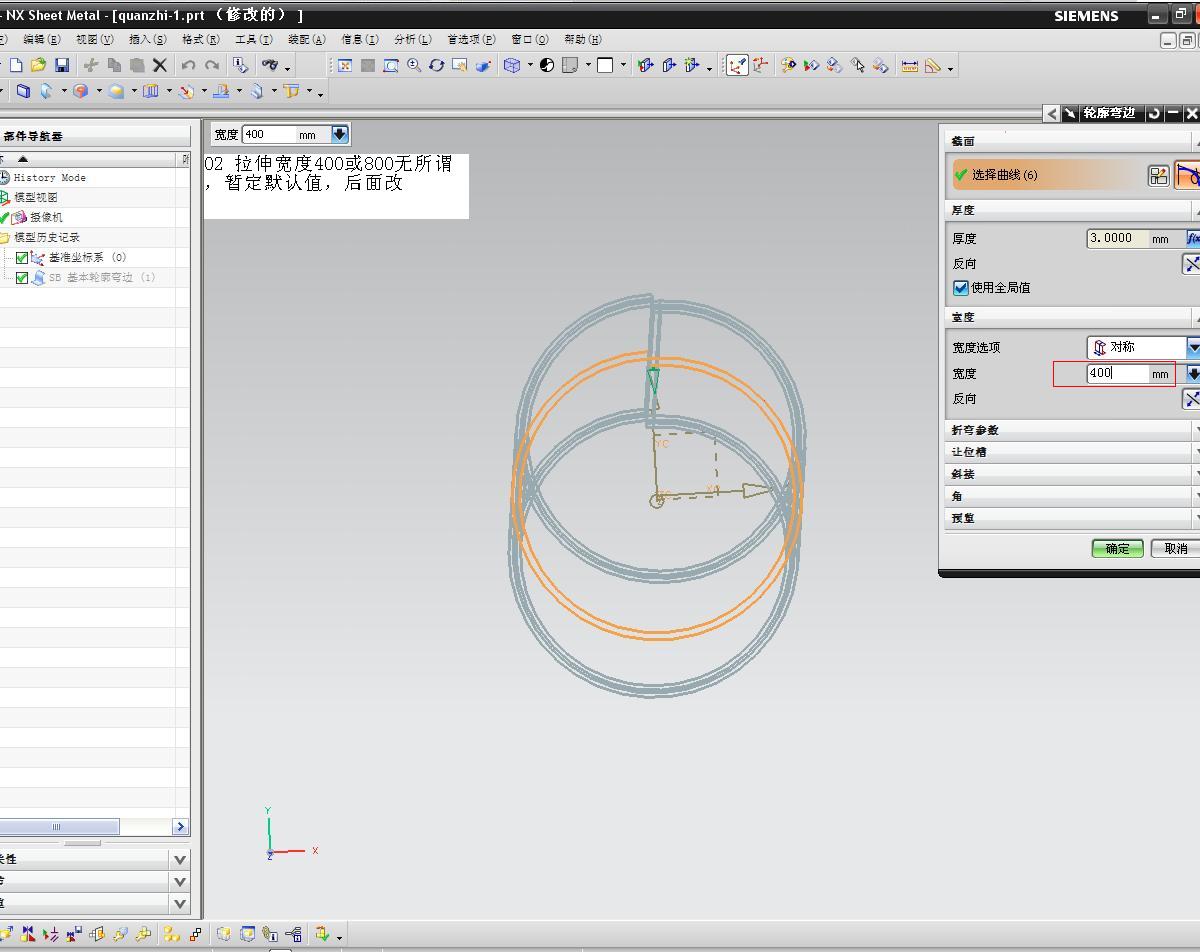Image resolution: width=1200 pixels, height=952 pixels.
Task: Click the tab sheet metal tool icon
Action: click(x=23, y=91)
